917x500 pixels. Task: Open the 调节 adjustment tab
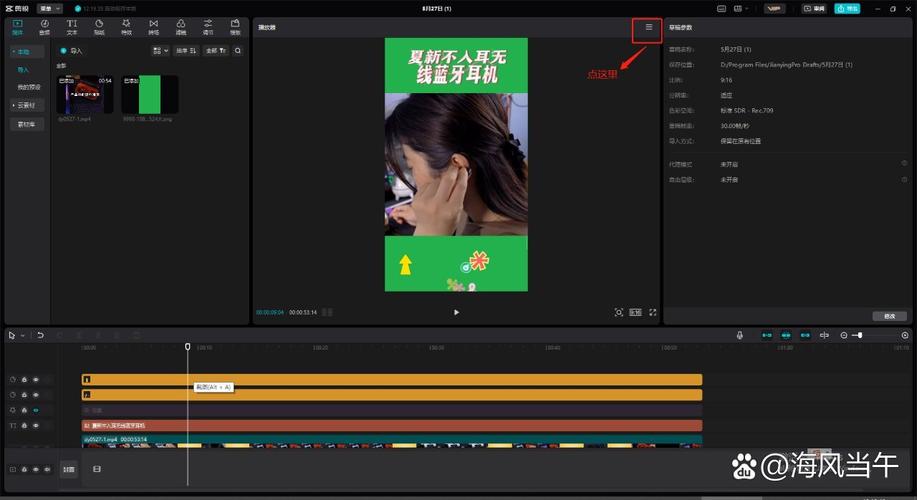[208, 27]
